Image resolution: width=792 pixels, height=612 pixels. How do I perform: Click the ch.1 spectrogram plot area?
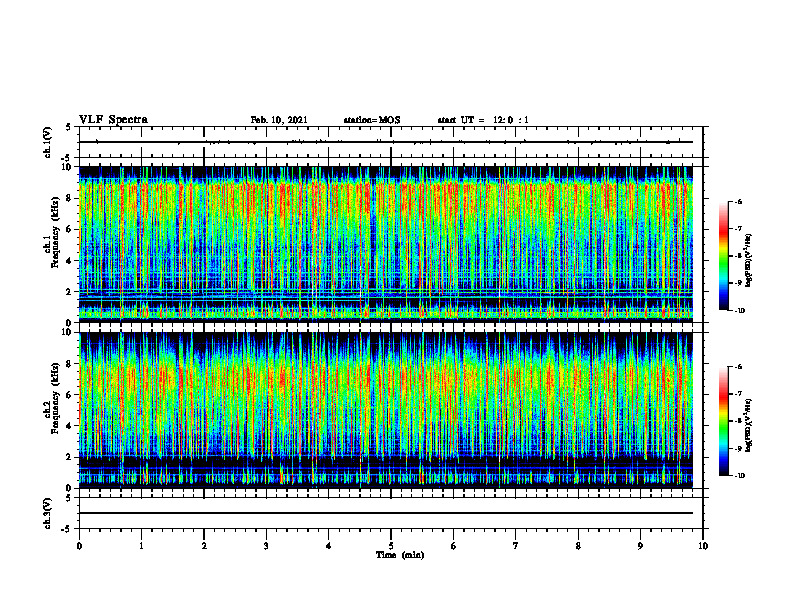click(386, 244)
